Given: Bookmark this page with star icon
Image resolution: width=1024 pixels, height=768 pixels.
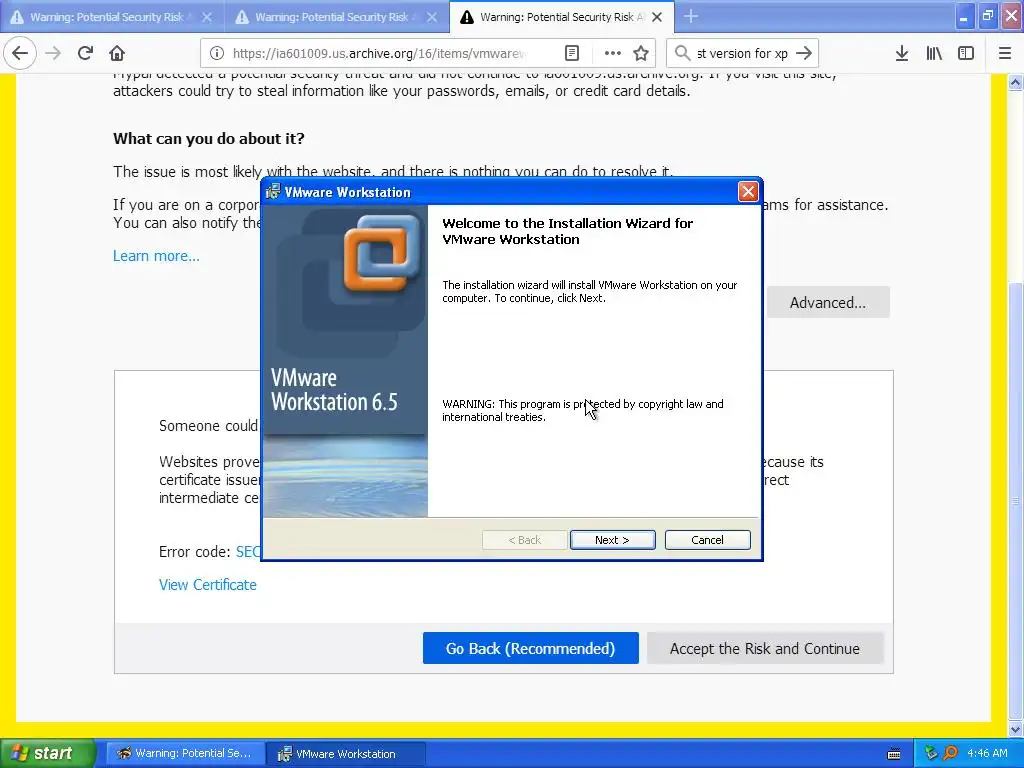Looking at the screenshot, I should pyautogui.click(x=641, y=53).
